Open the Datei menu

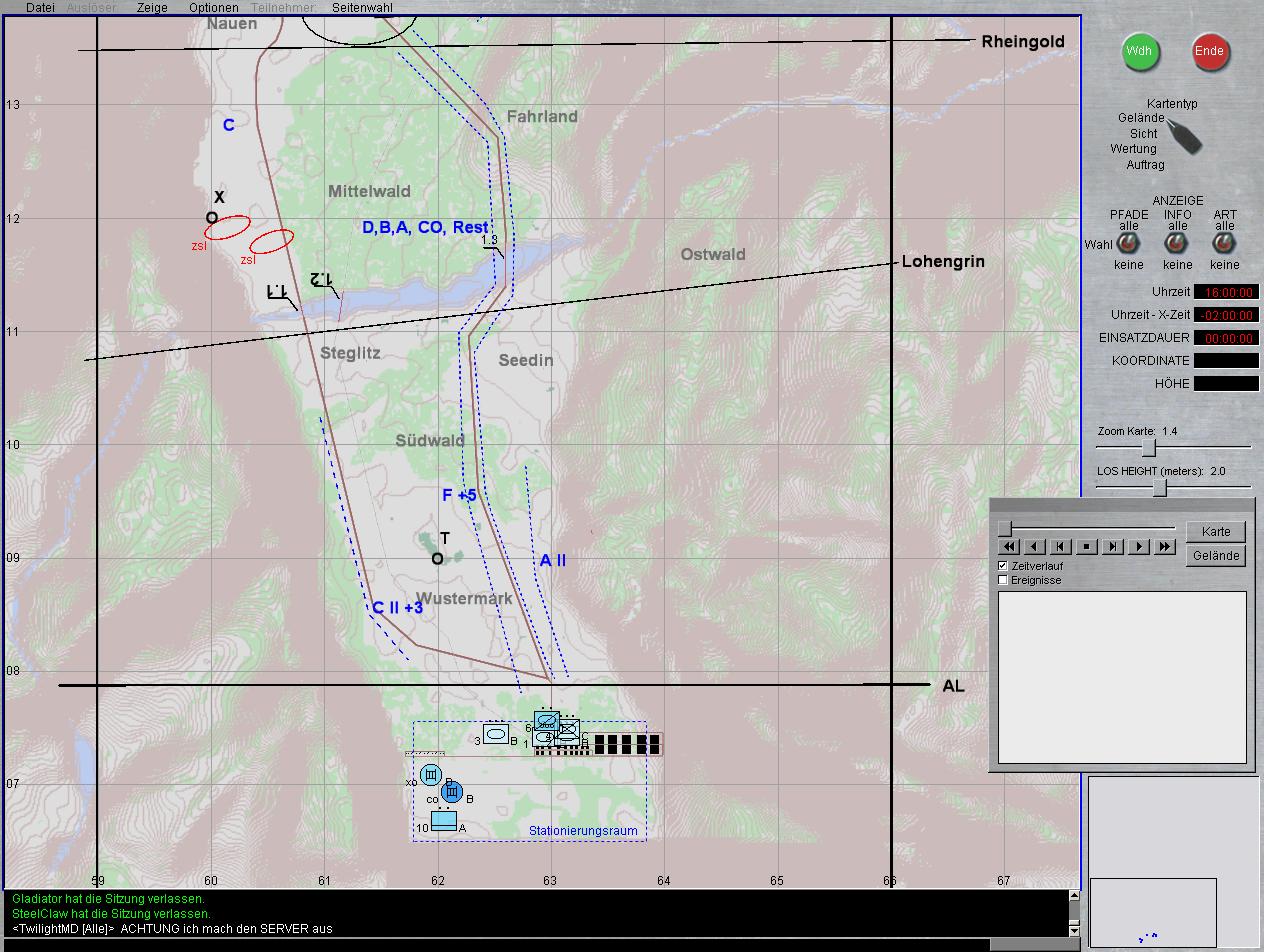tap(40, 7)
